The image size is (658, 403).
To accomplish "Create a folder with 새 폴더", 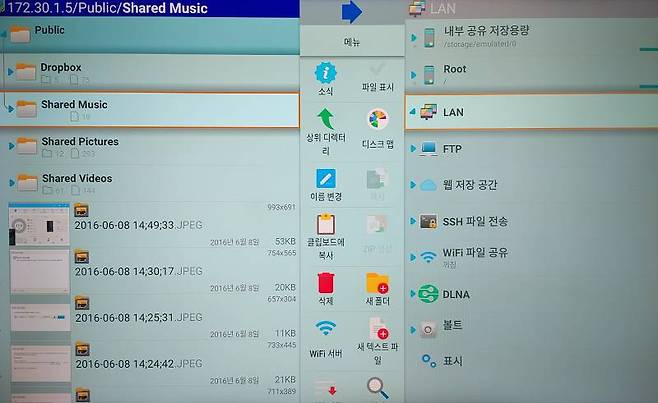I will pos(377,284).
